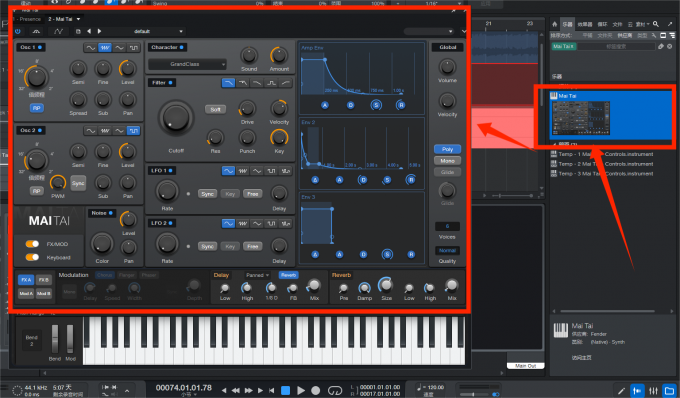Toggle Keyboard switch
The height and width of the screenshot is (398, 680).
point(32,257)
